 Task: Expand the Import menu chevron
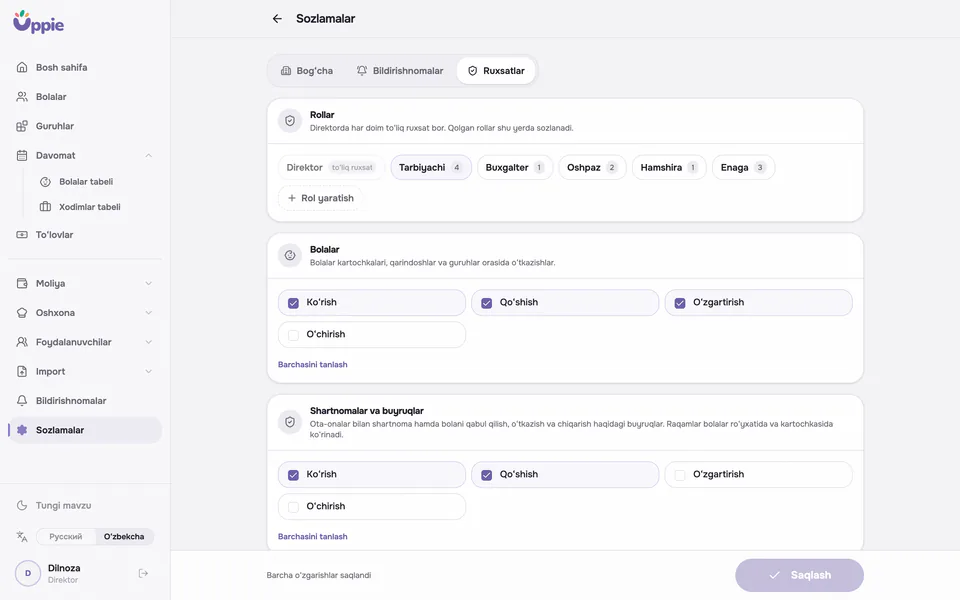pyautogui.click(x=149, y=372)
